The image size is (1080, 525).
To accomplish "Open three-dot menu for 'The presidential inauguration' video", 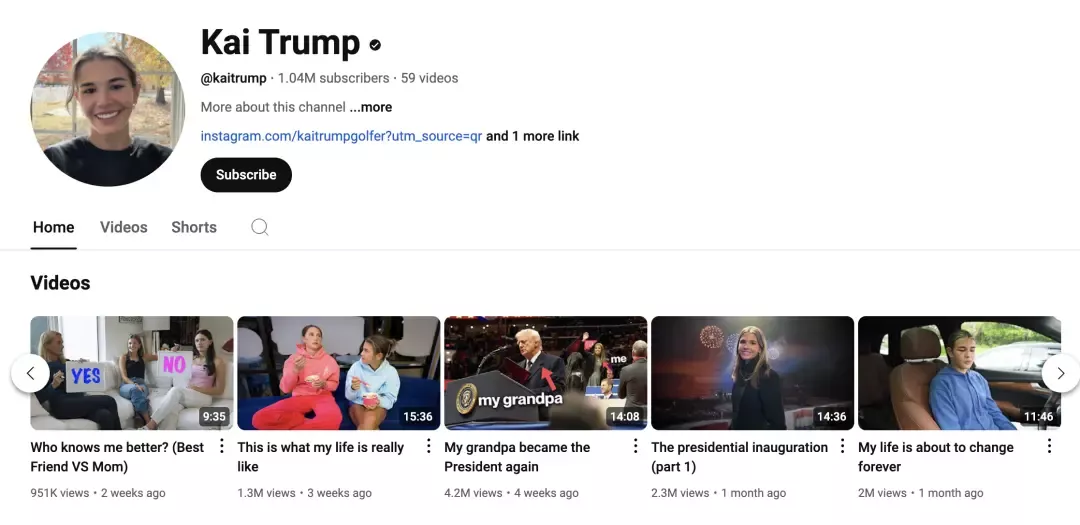I will (x=842, y=446).
